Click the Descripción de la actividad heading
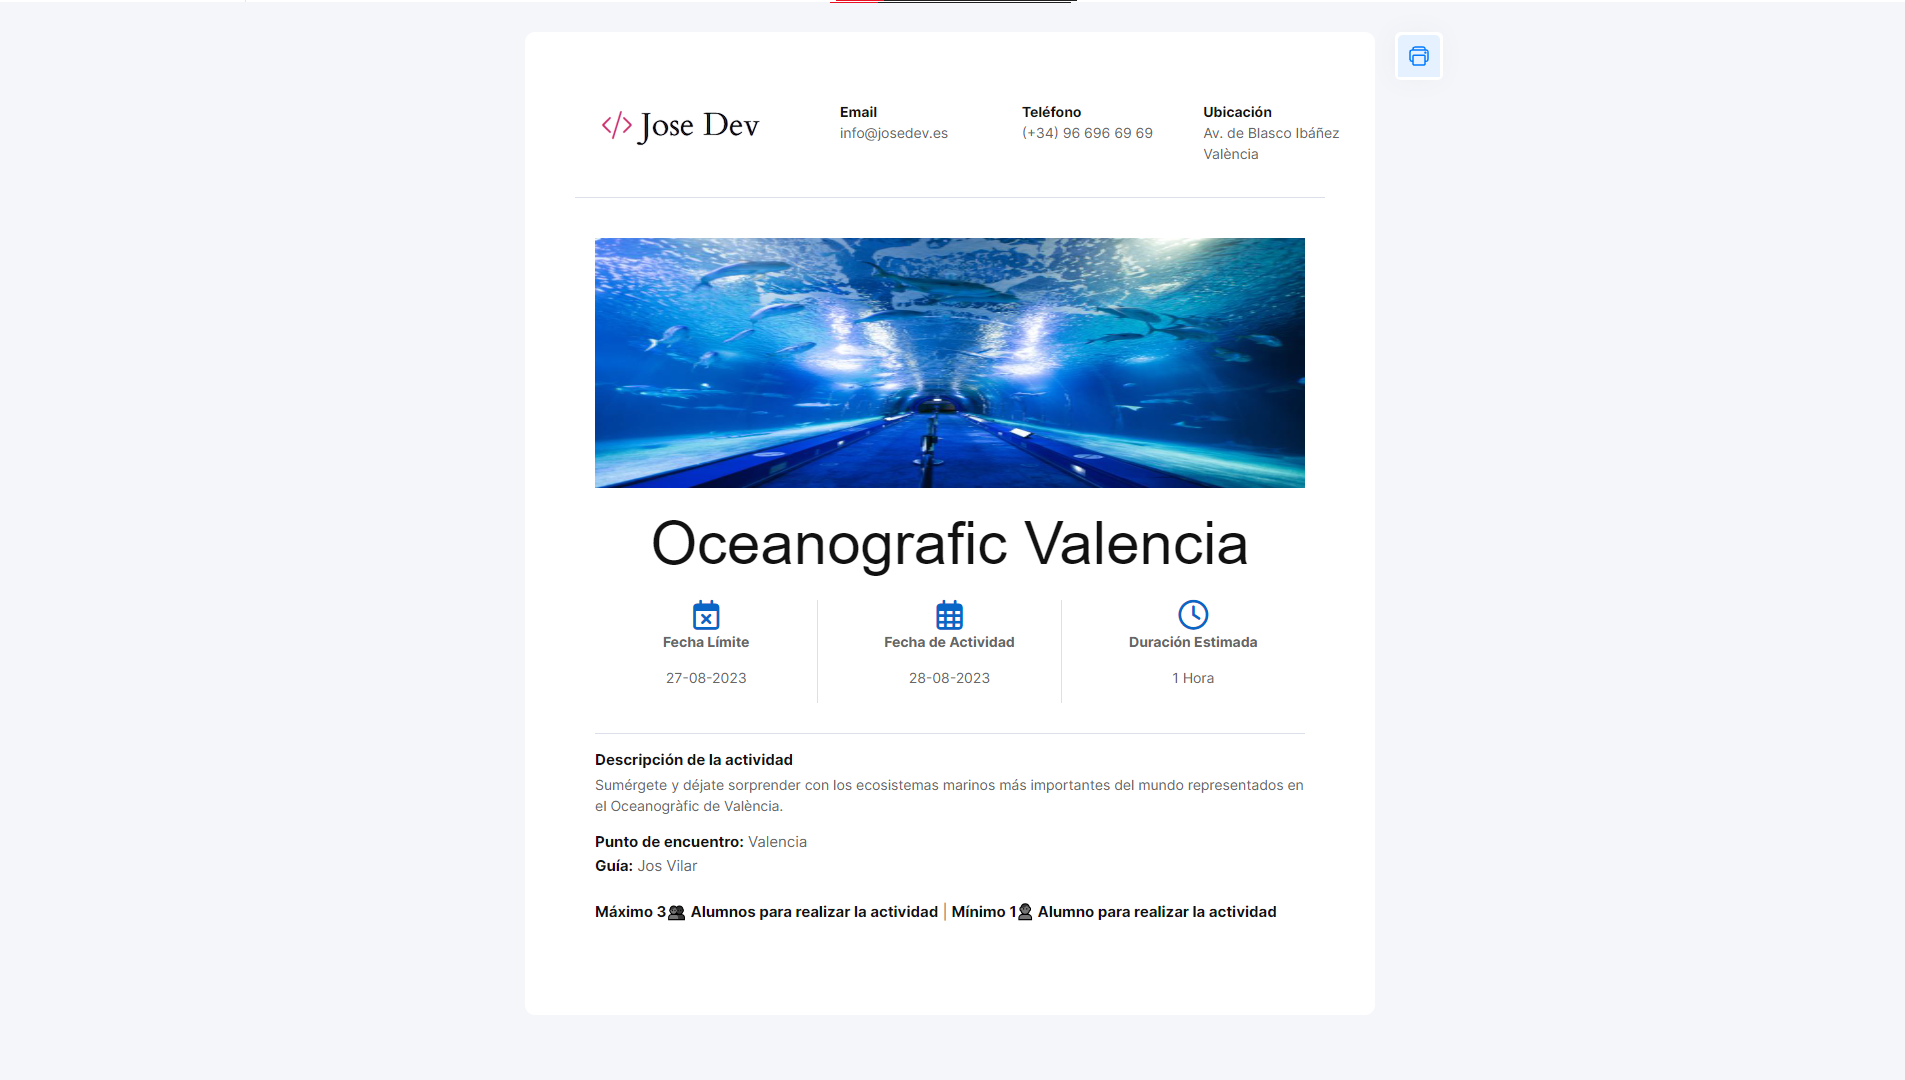Viewport: 1905px width, 1080px height. click(x=693, y=760)
